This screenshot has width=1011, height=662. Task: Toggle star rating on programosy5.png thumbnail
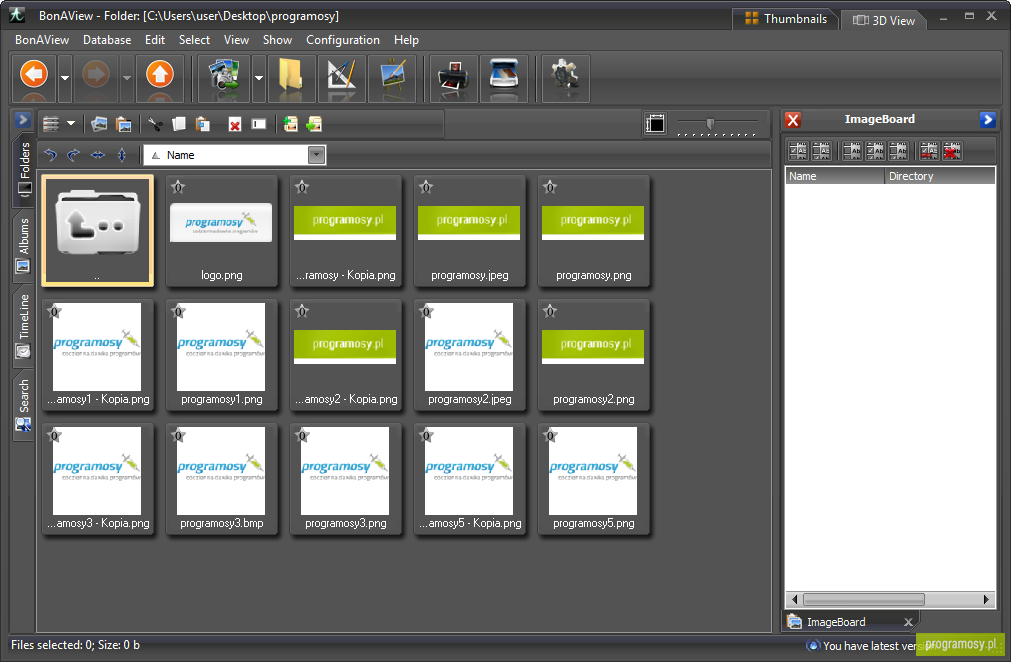pos(550,436)
